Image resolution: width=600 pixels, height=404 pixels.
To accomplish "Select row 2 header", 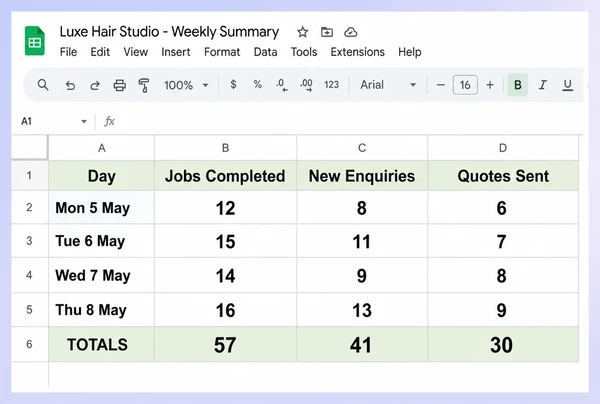I will coord(29,207).
